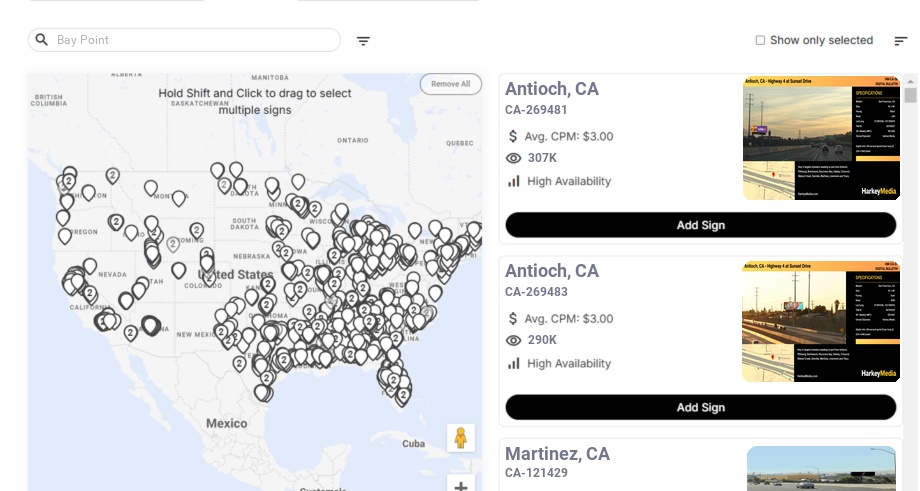Image resolution: width=920 pixels, height=491 pixels.
Task: Click the Street View pegman icon
Action: [x=460, y=438]
